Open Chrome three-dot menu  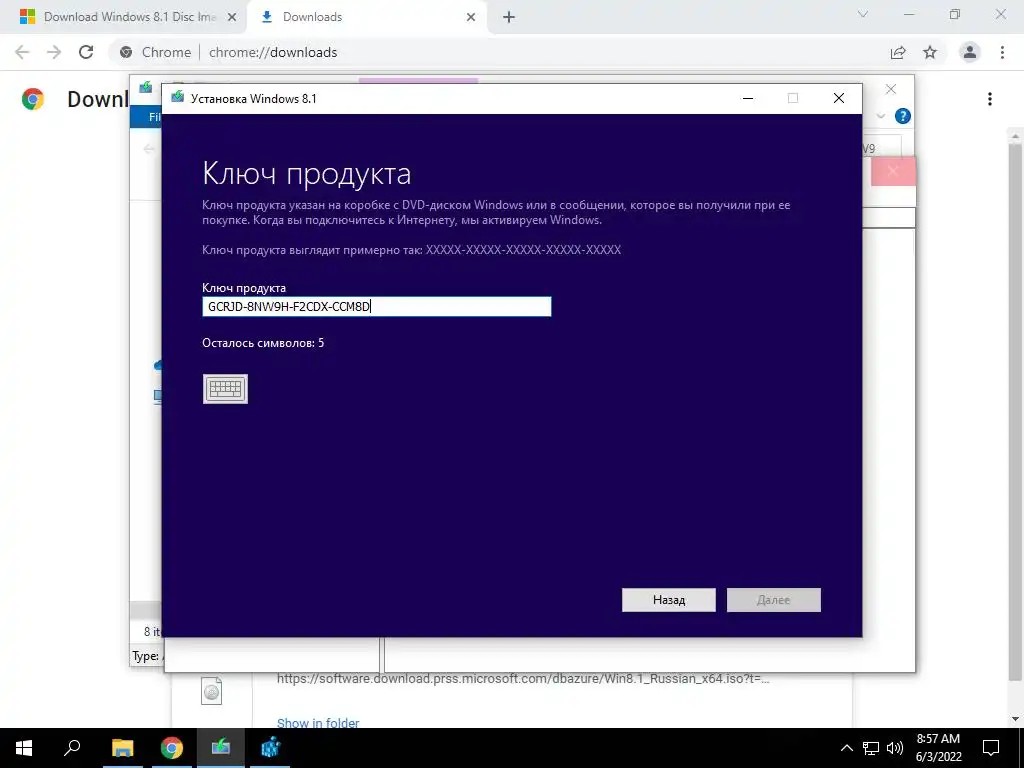tap(1002, 52)
